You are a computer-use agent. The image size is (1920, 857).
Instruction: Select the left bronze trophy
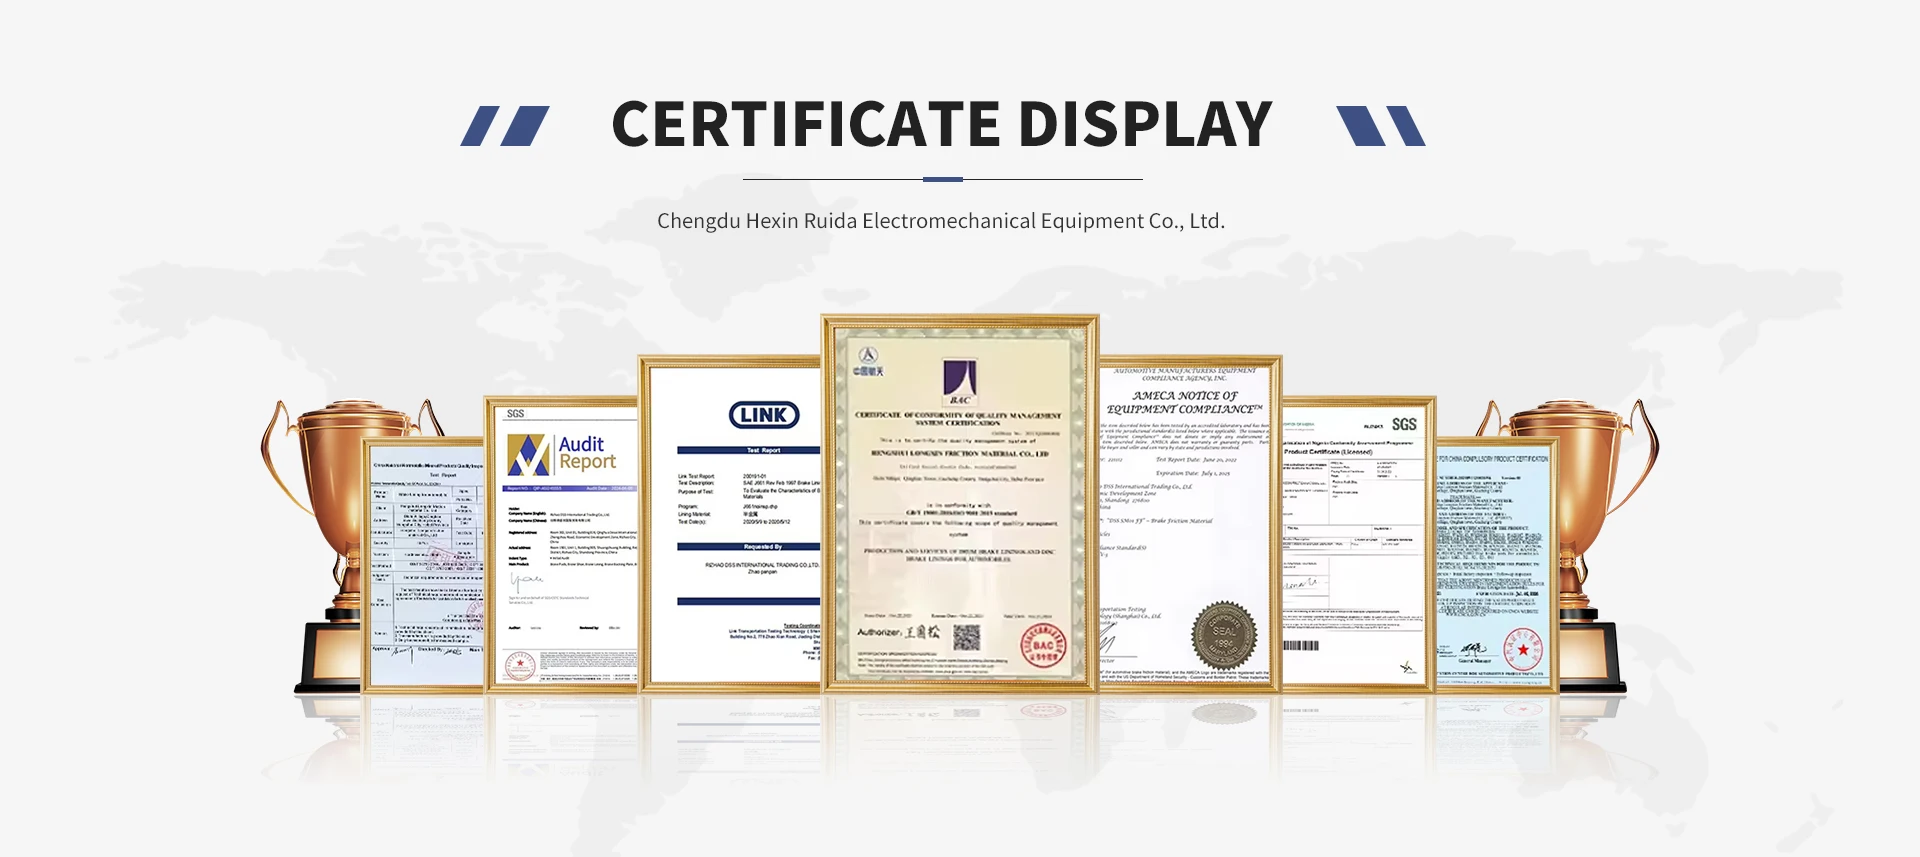tap(337, 545)
